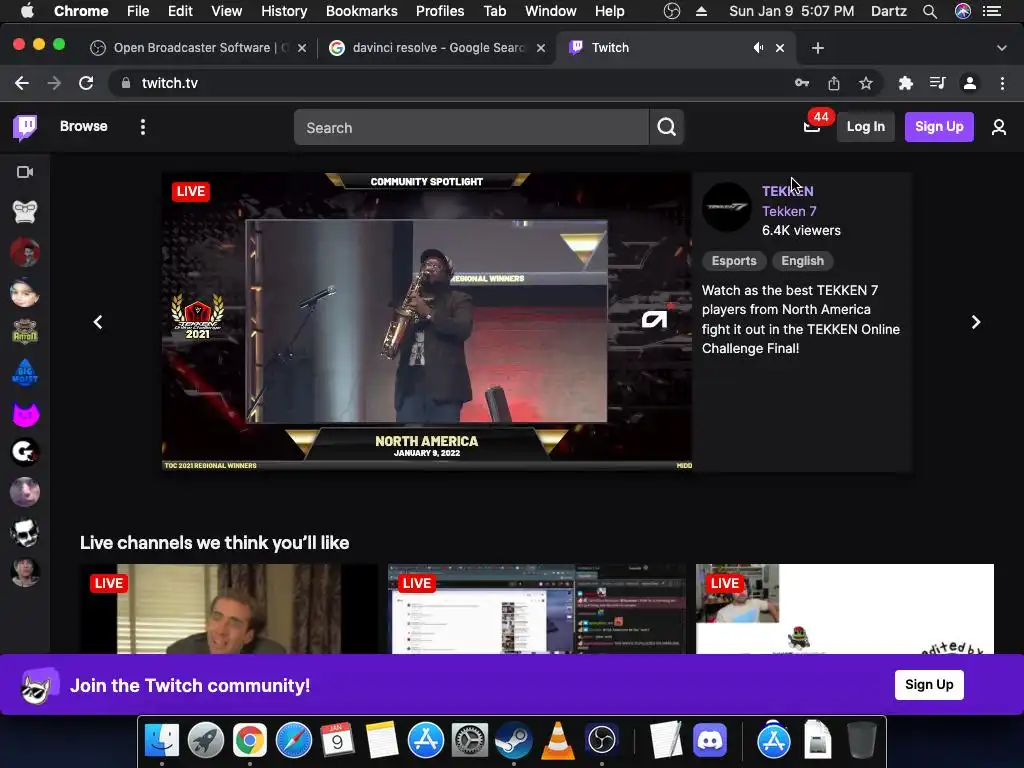The height and width of the screenshot is (768, 1024).
Task: Click into the Search field
Action: click(x=472, y=127)
